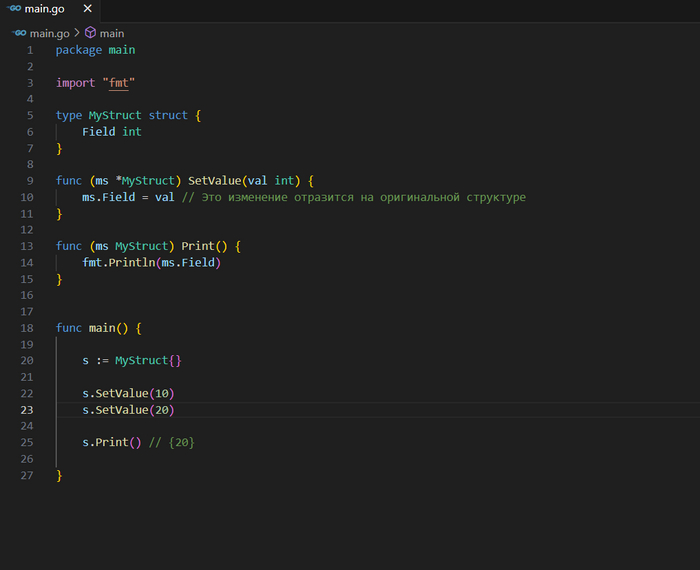Open main.go breadcrumb file segment
Screen dimensions: 700x570
click(x=48, y=33)
